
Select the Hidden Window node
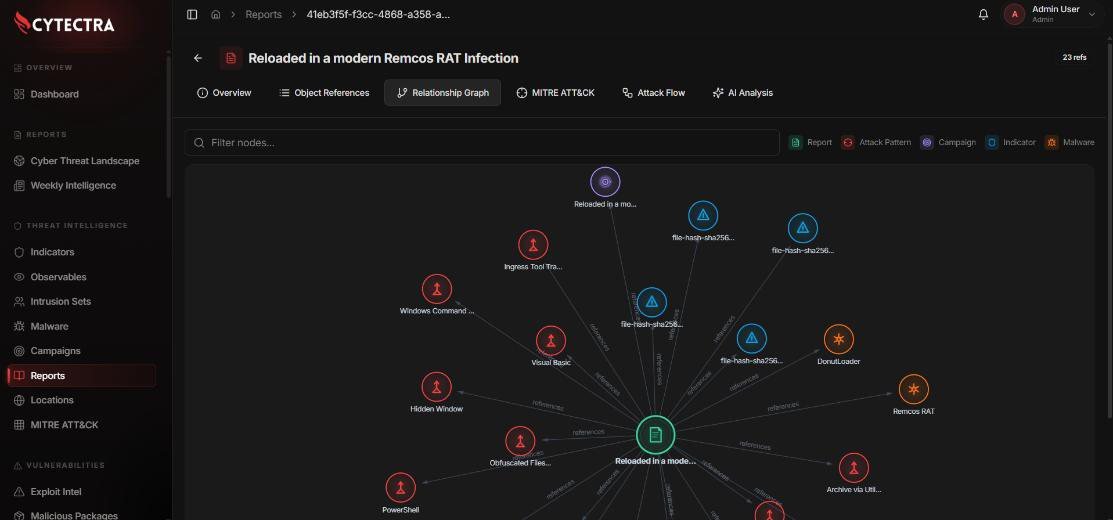pos(437,387)
